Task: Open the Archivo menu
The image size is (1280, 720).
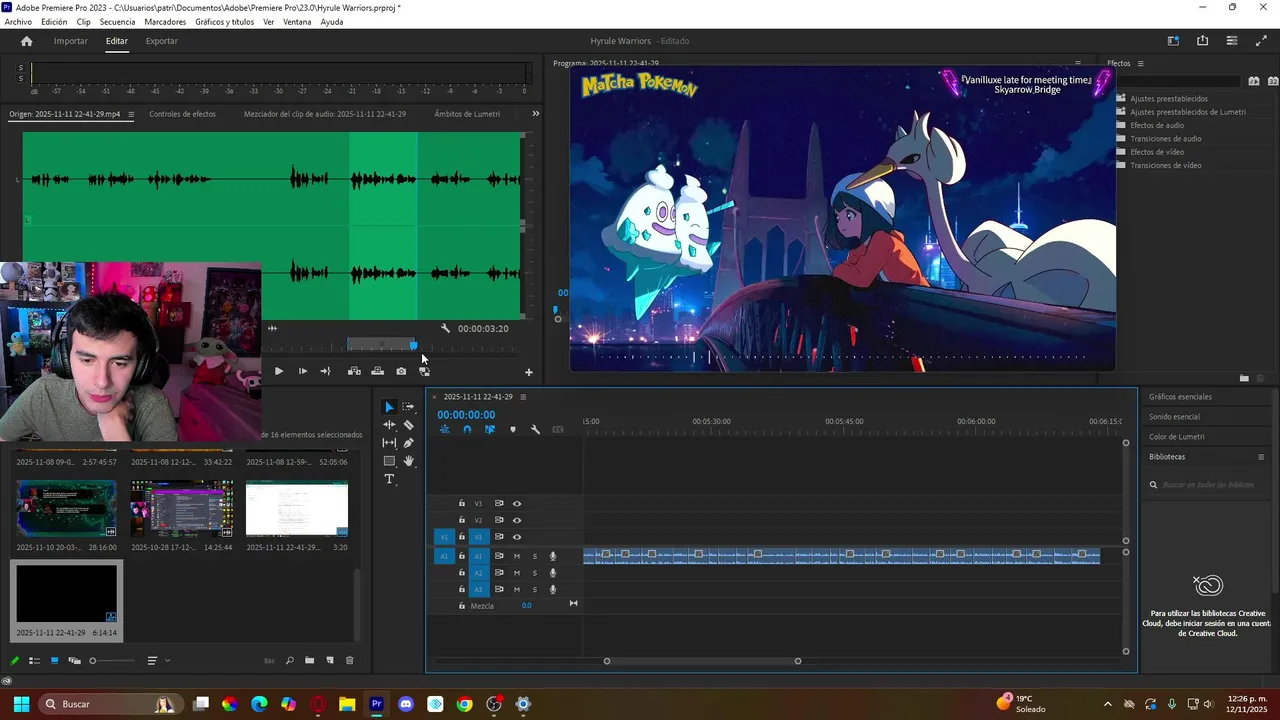Action: coord(18,22)
